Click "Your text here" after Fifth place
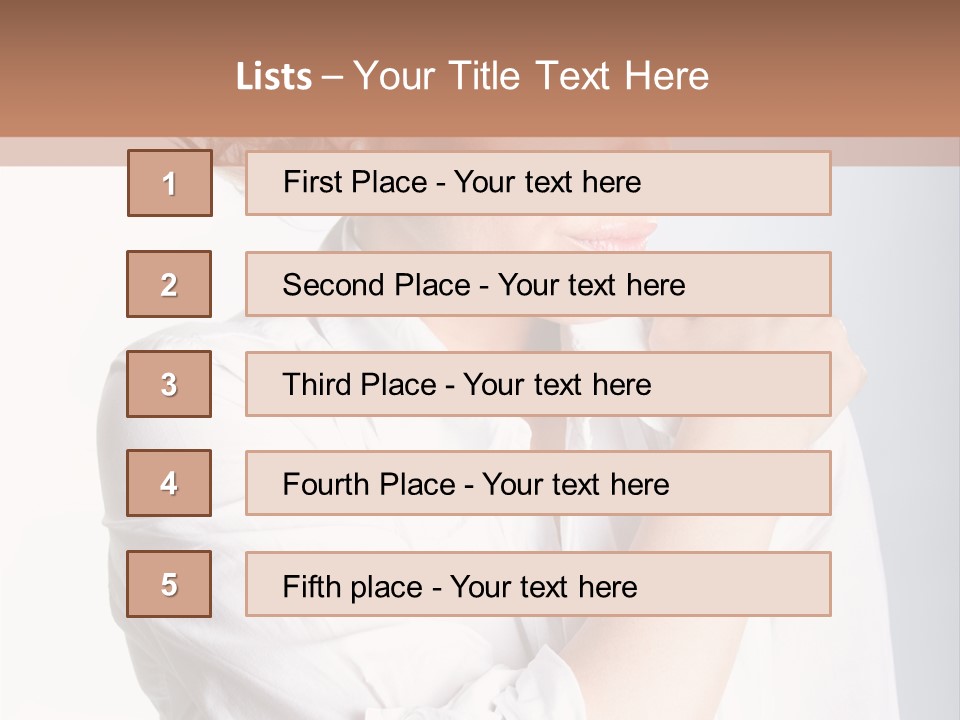Image resolution: width=960 pixels, height=720 pixels. pos(543,586)
